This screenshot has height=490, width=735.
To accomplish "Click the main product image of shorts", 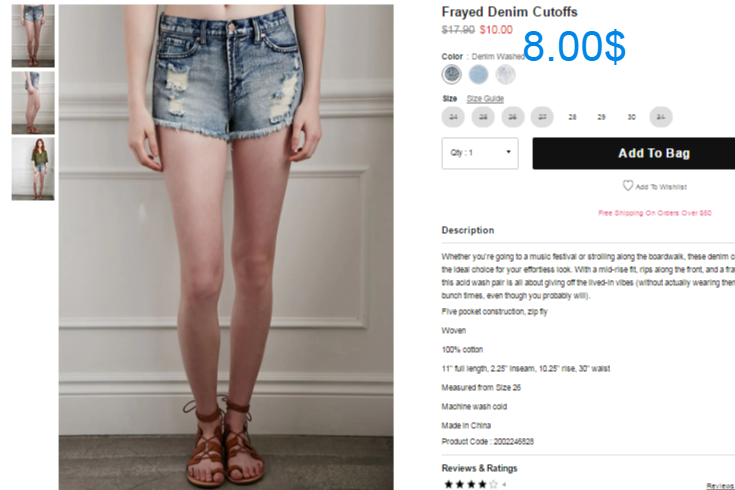I will pyautogui.click(x=226, y=247).
